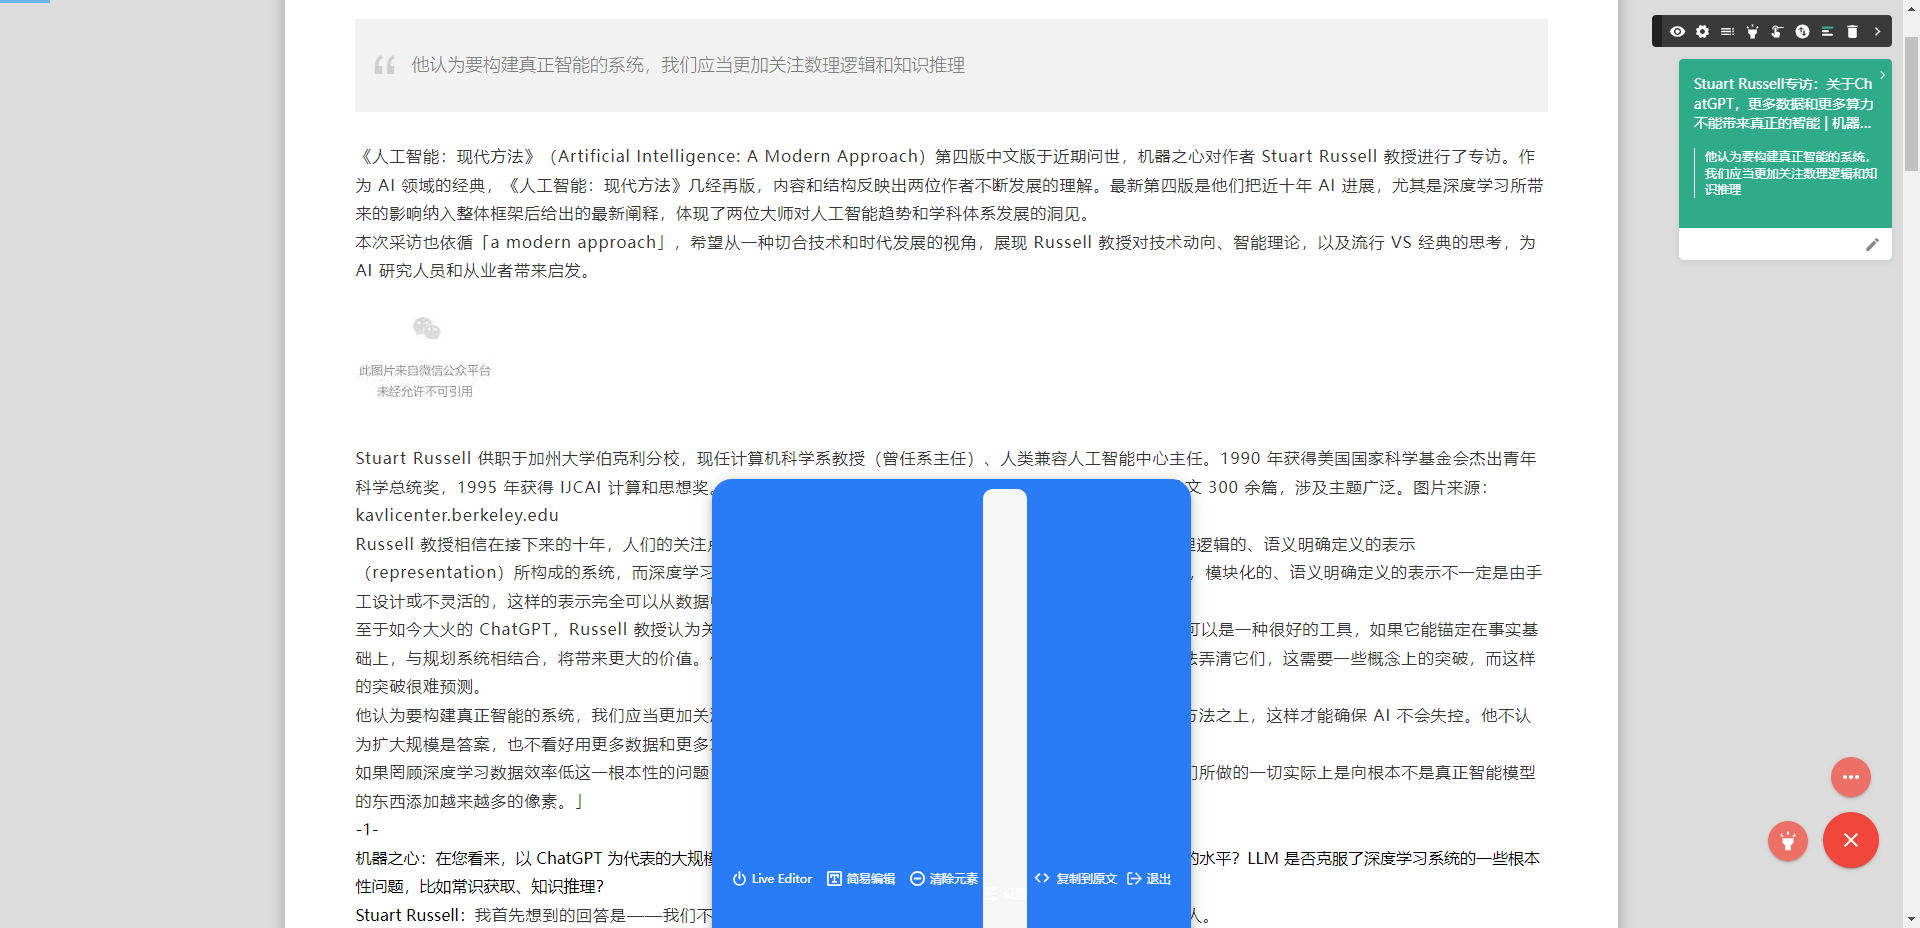Expand dark toolbar with right chevron
Screen dimensions: 1920x928
pyautogui.click(x=1877, y=32)
